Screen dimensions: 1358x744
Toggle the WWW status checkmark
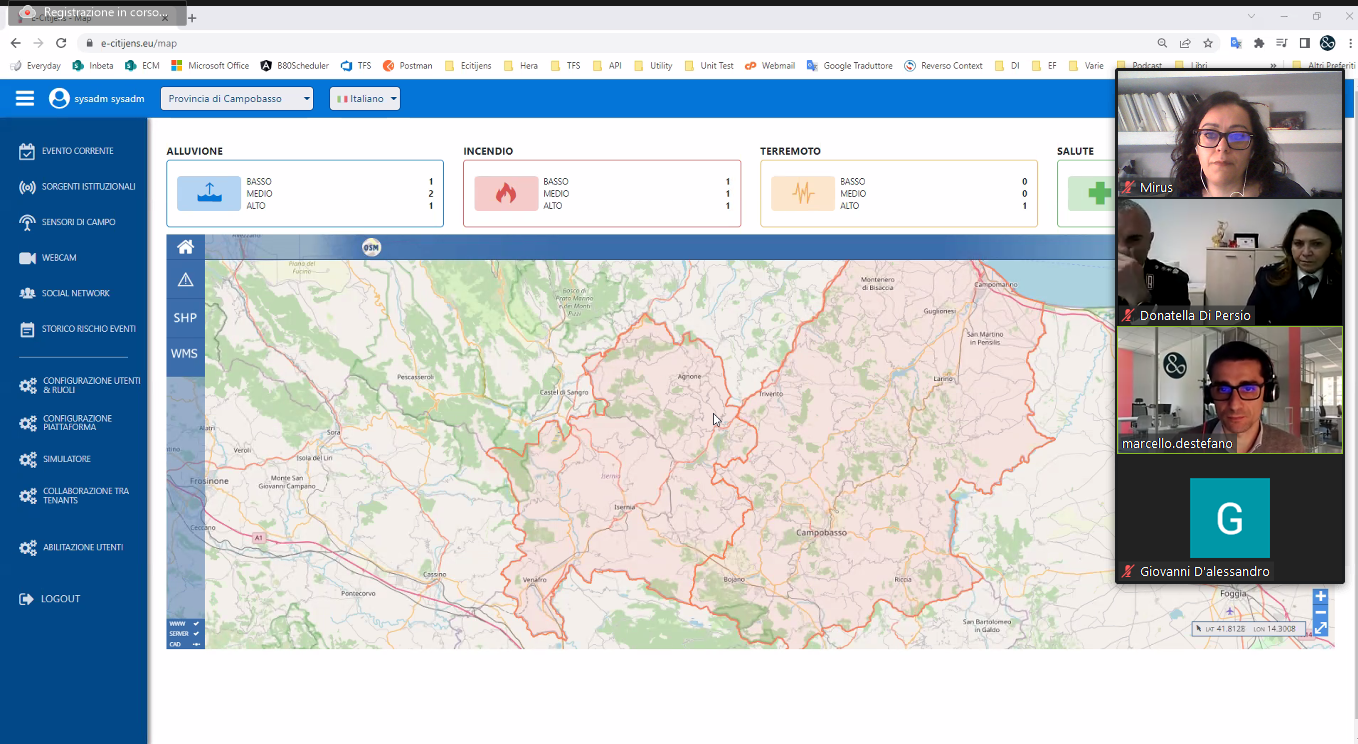pyautogui.click(x=196, y=623)
